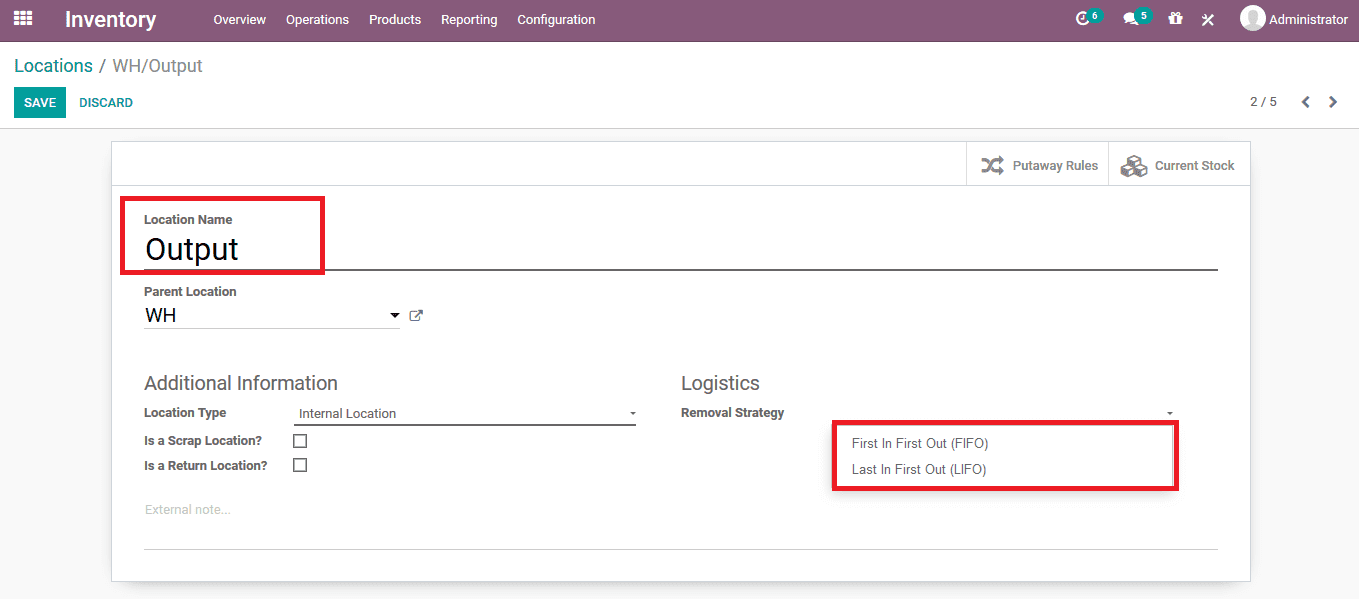Open the messages chat bubble icon
Screen dimensions: 1359x599
coord(1131,19)
